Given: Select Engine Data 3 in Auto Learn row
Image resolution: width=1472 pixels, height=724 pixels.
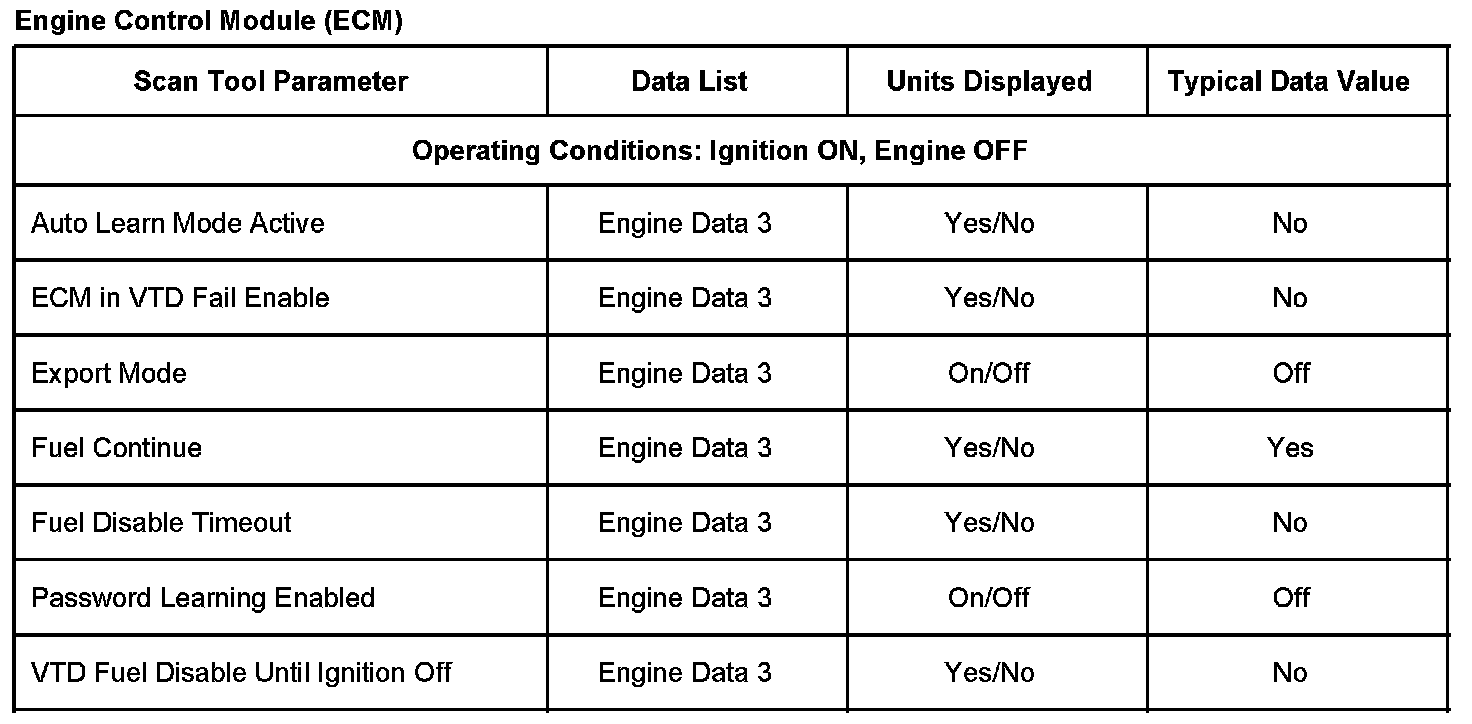Looking at the screenshot, I should [685, 223].
